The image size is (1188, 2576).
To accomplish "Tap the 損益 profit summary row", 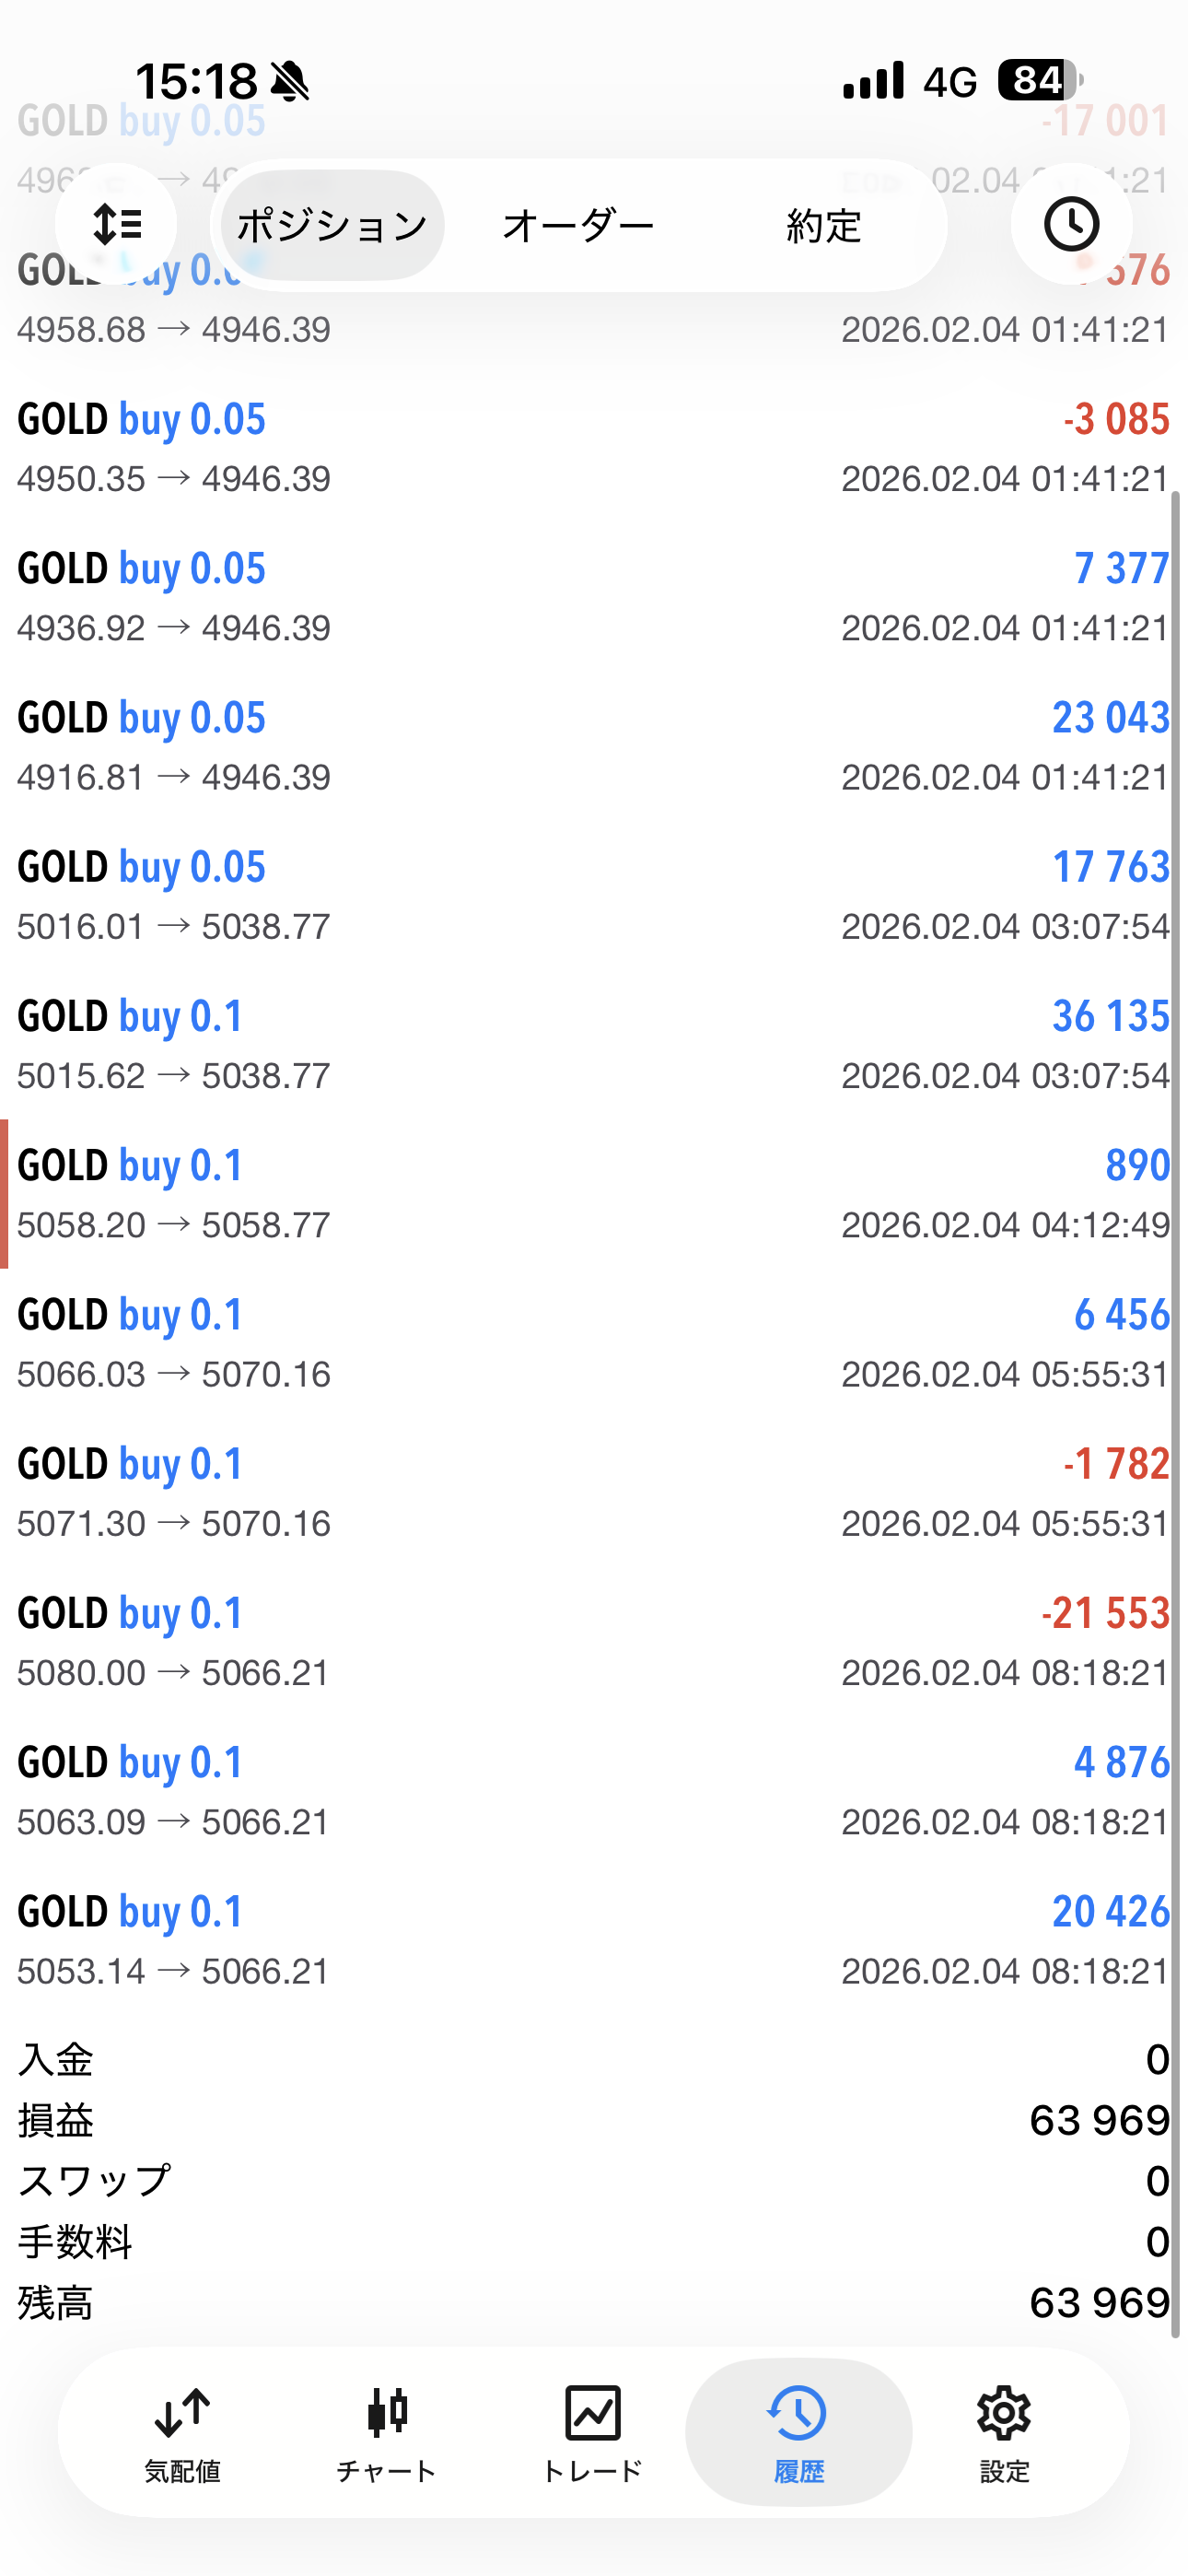I will point(594,2120).
